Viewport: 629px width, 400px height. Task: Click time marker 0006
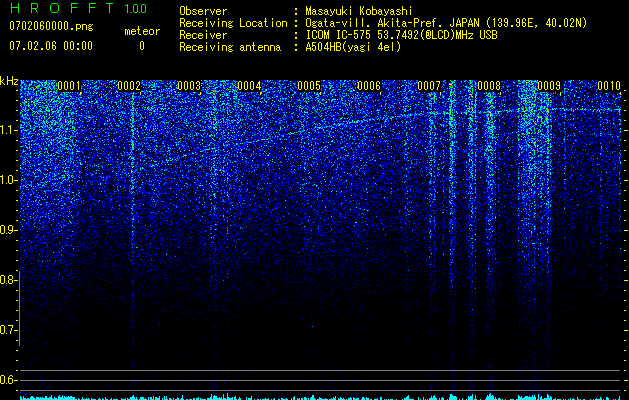click(369, 86)
